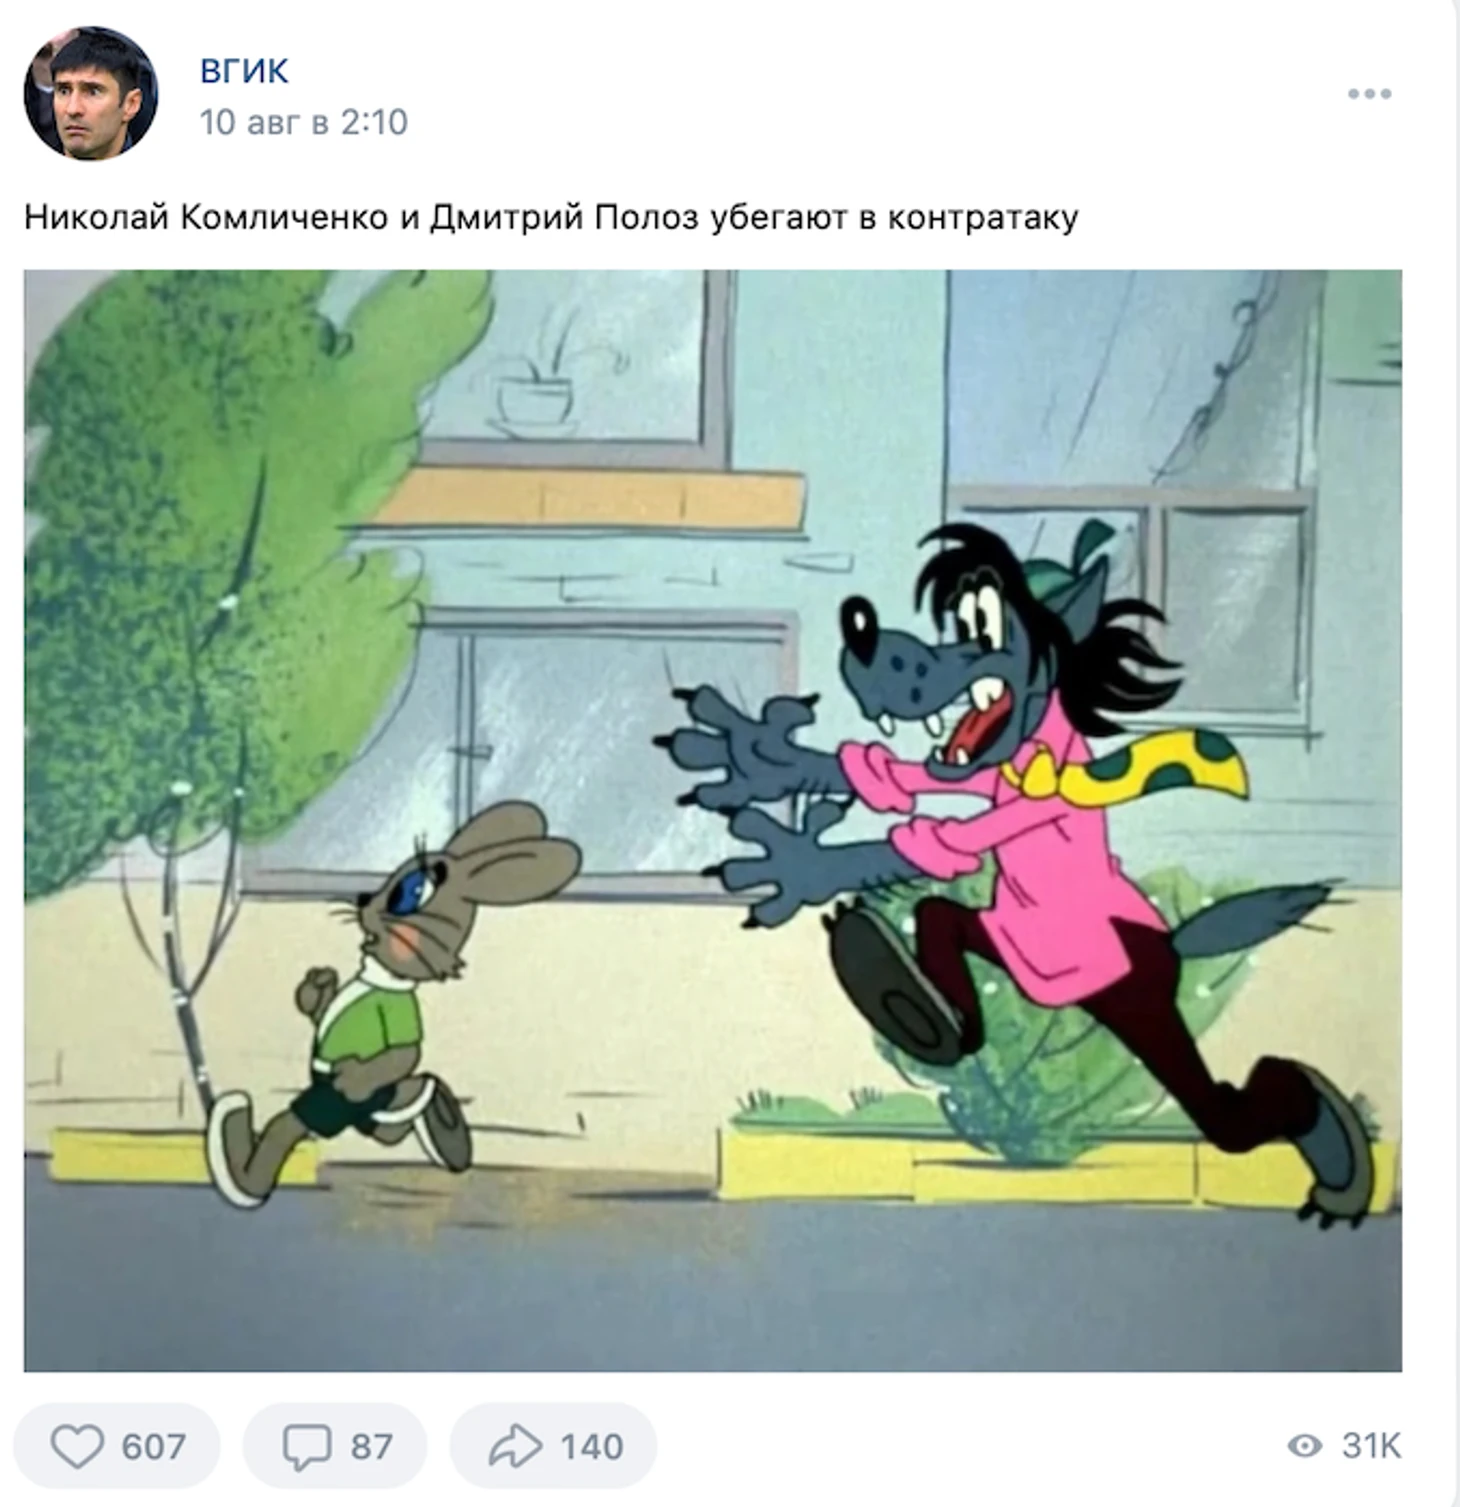Click the 31K views counter
This screenshot has width=1460, height=1507.
click(x=1371, y=1445)
